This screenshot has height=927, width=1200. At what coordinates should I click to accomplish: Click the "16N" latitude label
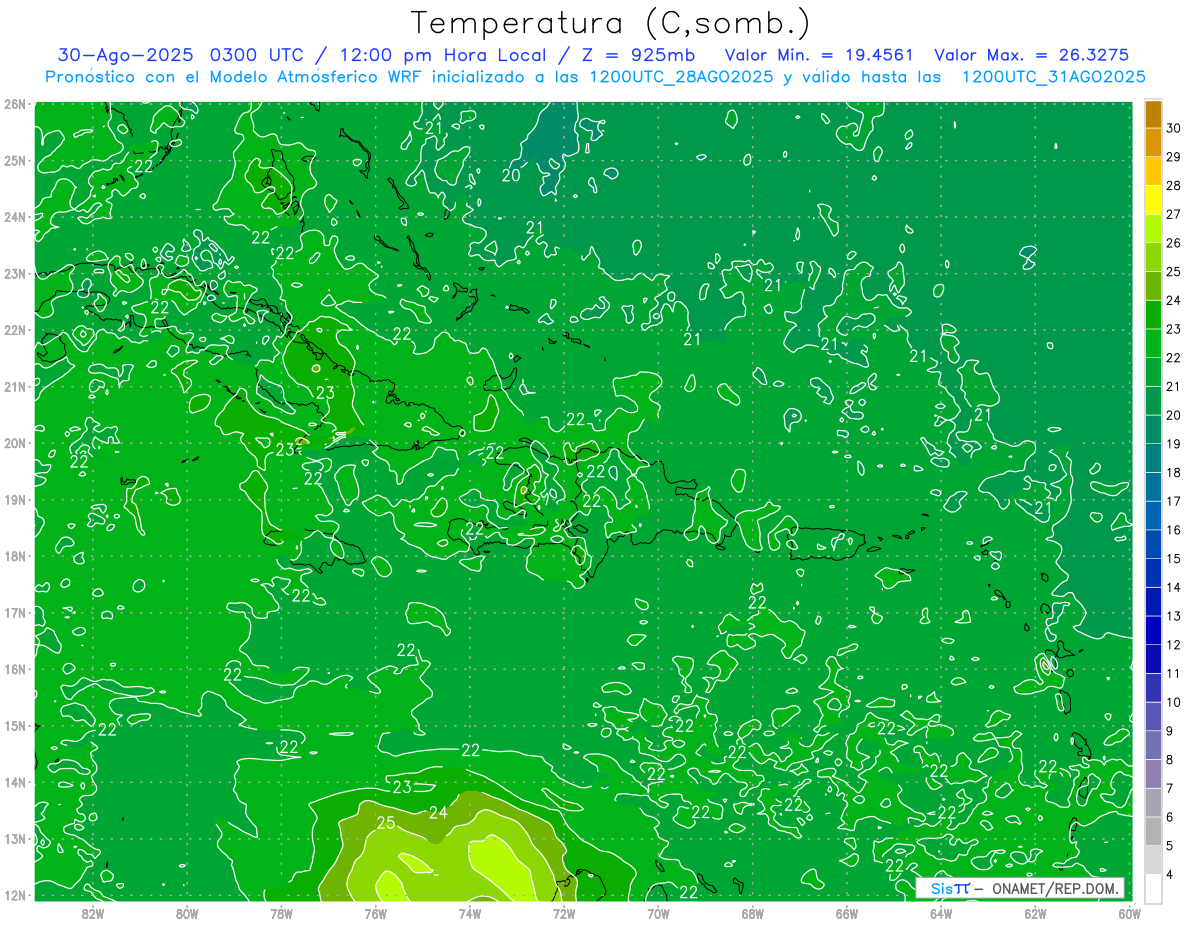[x=15, y=669]
